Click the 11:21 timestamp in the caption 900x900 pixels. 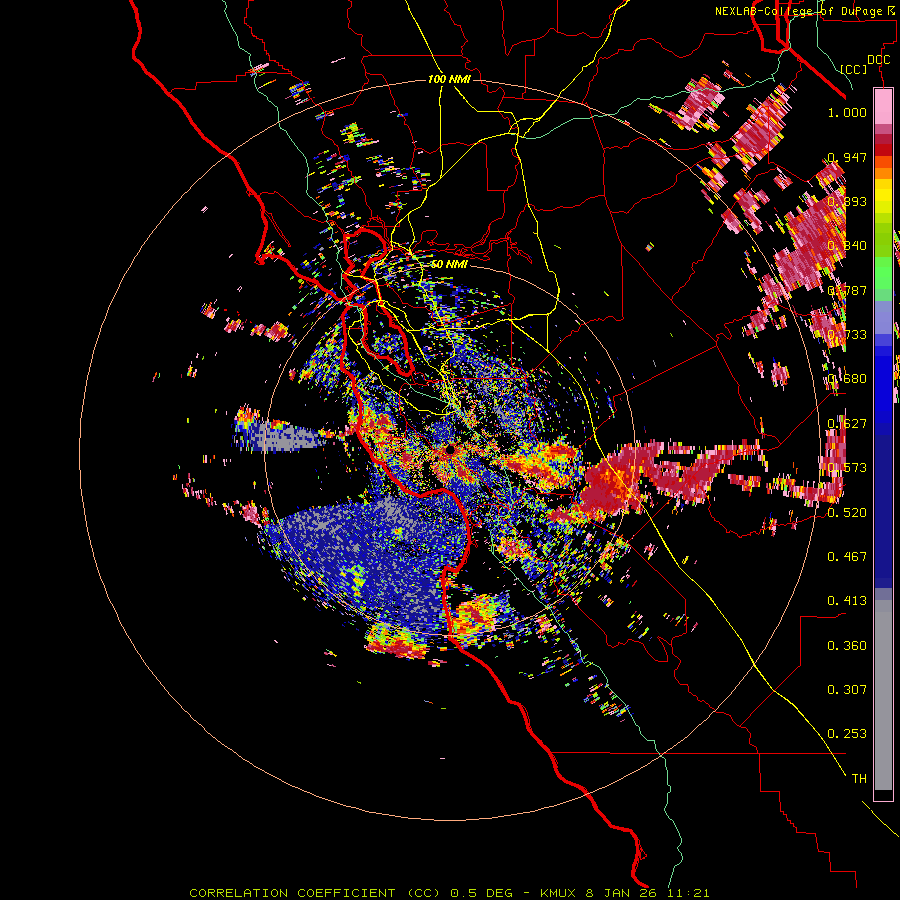pyautogui.click(x=689, y=893)
